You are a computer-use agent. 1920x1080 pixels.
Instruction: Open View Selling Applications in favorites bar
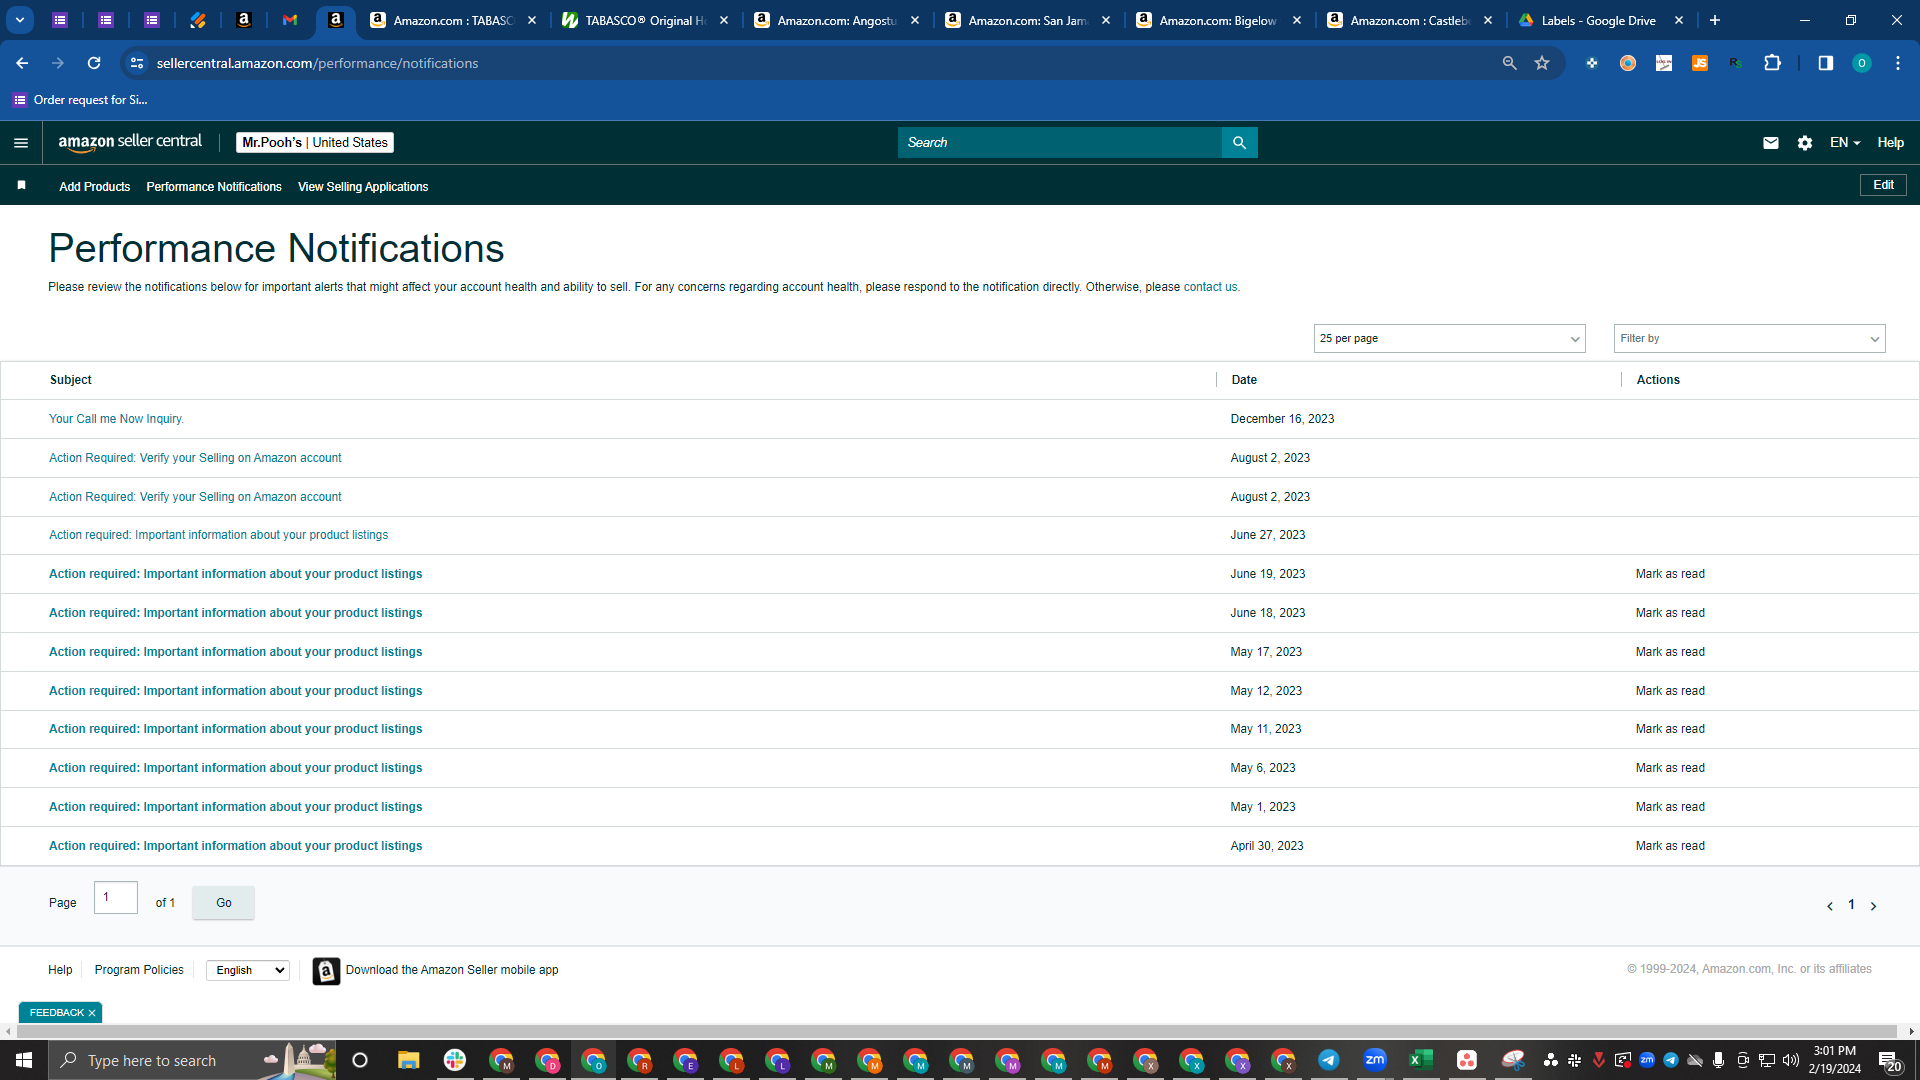coord(363,187)
